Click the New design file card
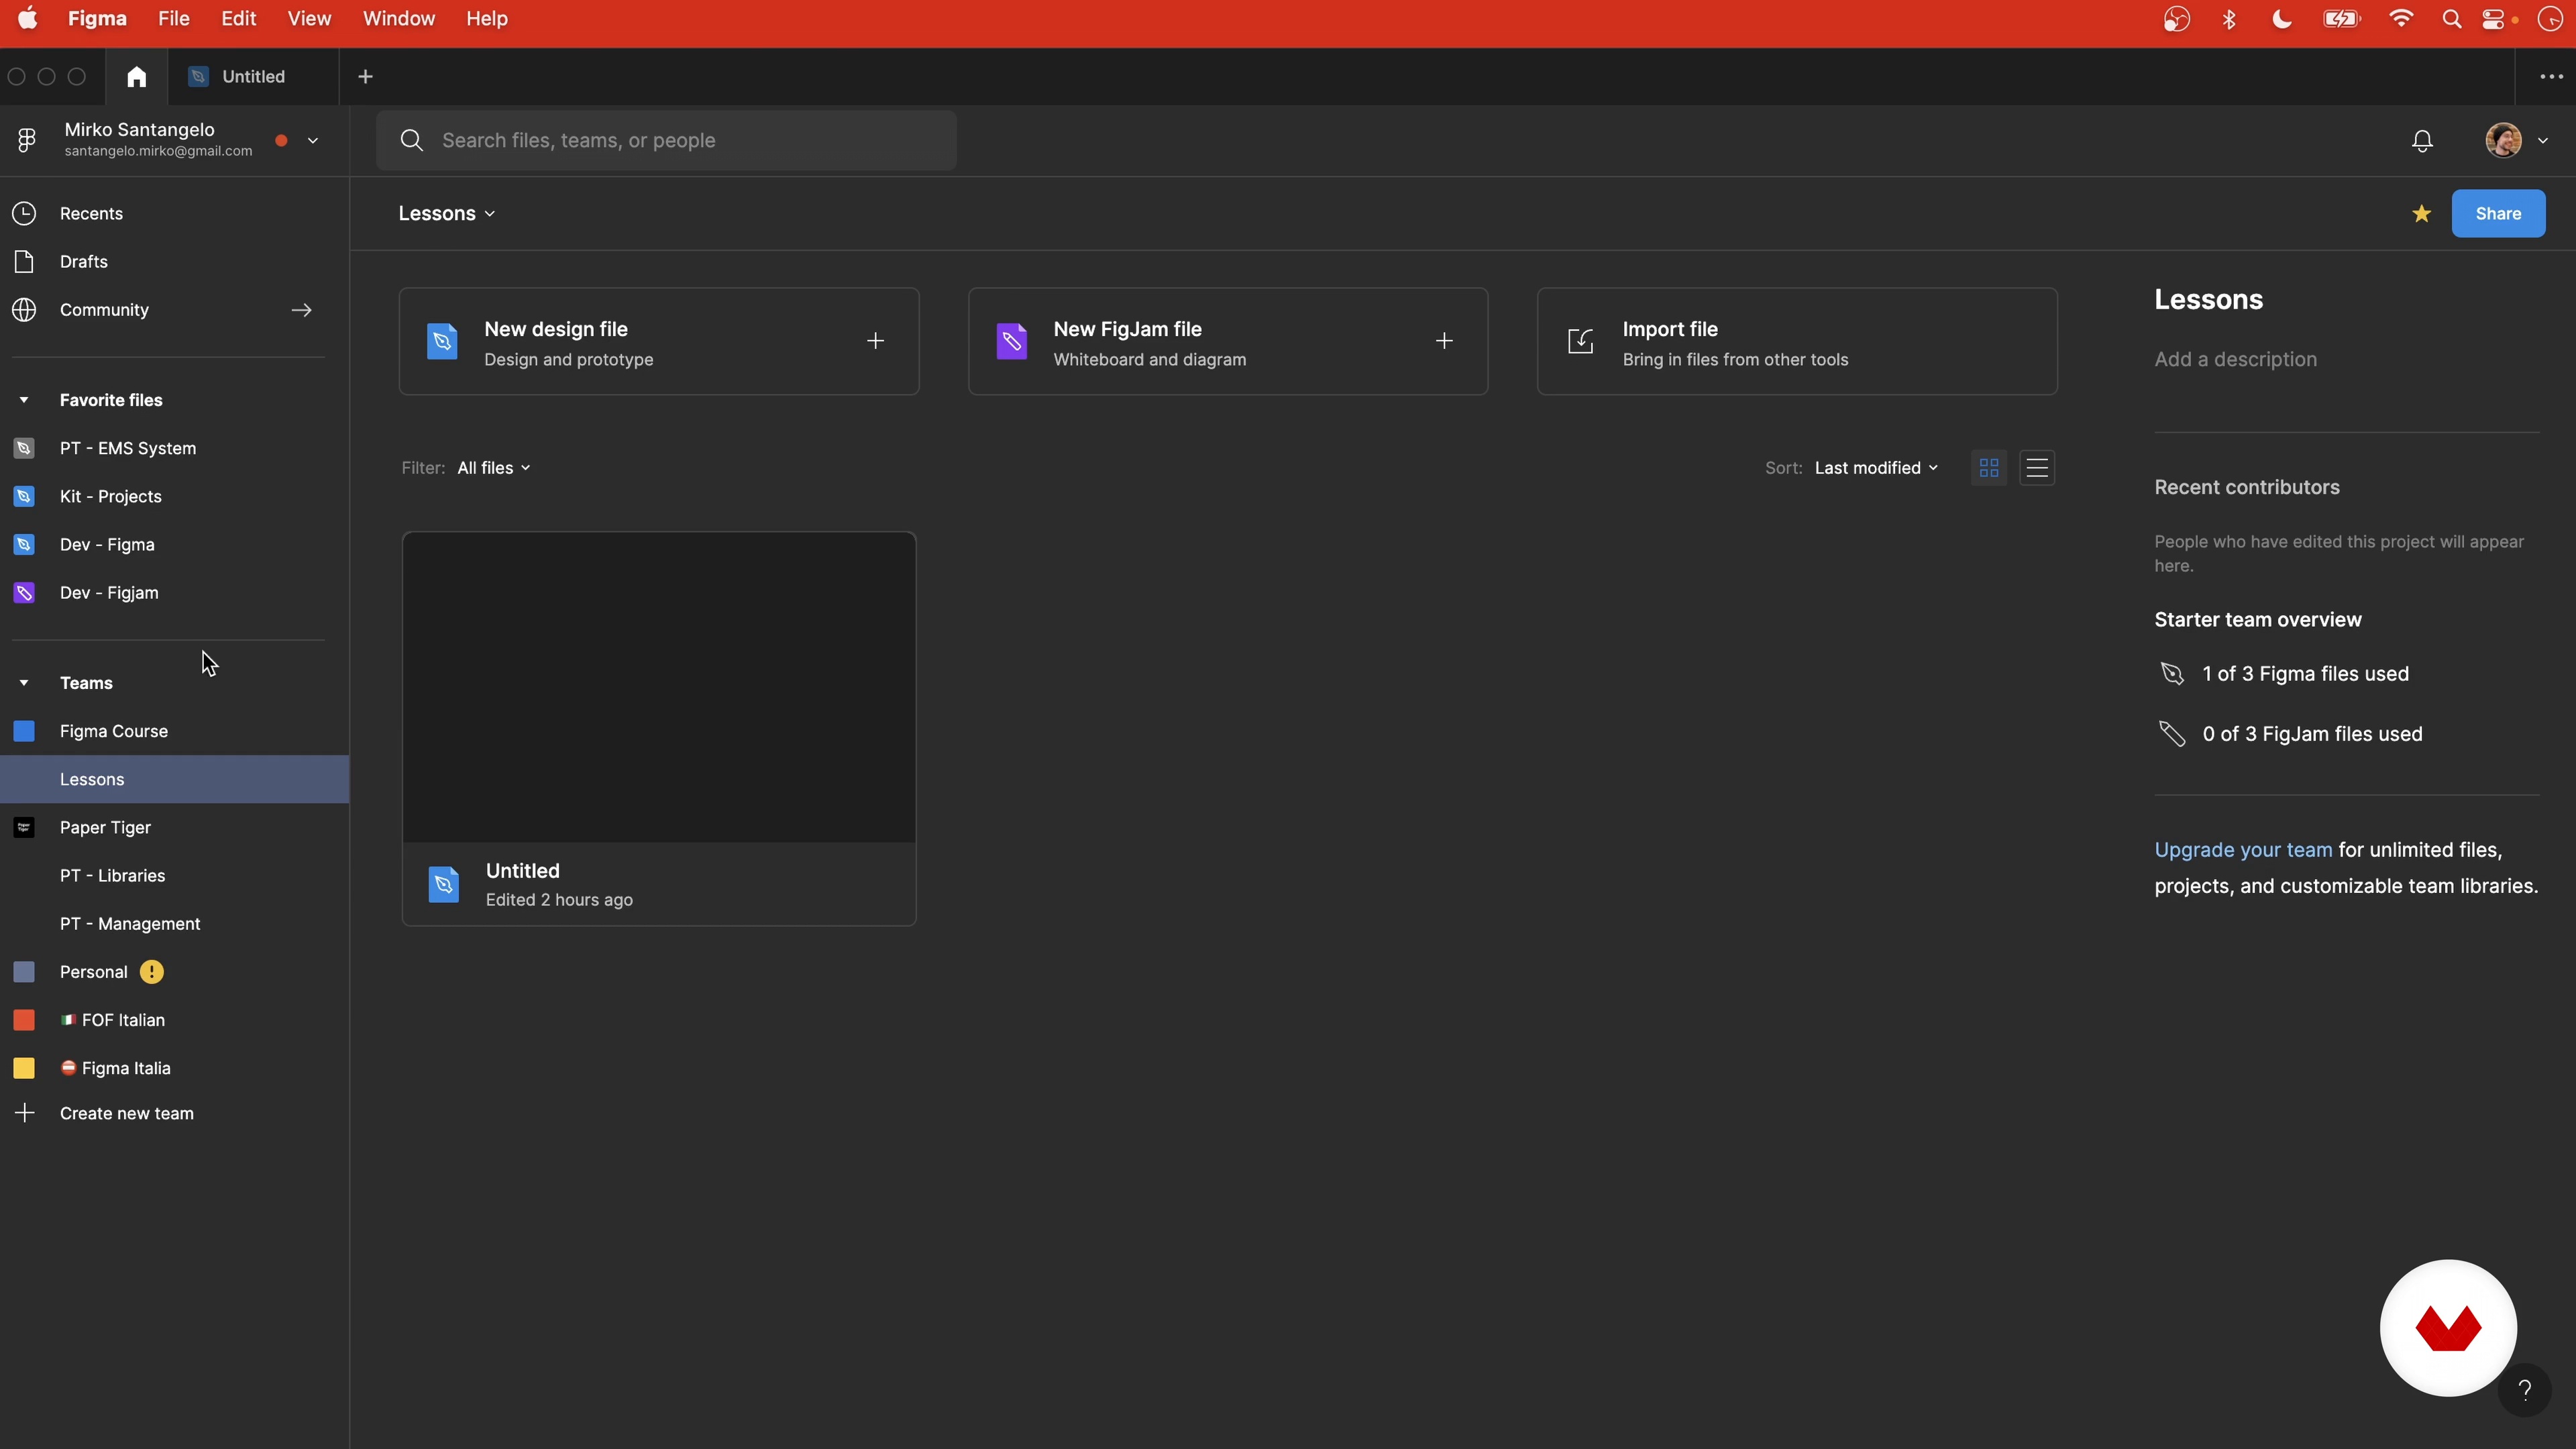The image size is (2576, 1449). click(x=659, y=342)
